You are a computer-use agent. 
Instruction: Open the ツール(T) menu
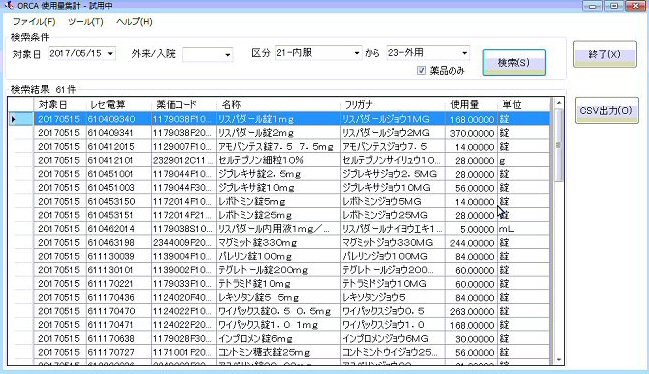pos(85,22)
